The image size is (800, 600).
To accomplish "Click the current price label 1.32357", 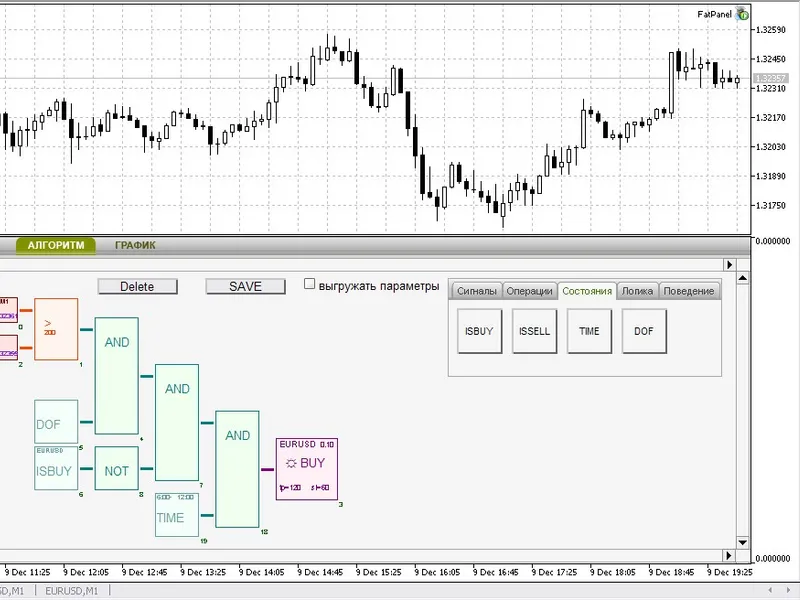I will click(771, 78).
